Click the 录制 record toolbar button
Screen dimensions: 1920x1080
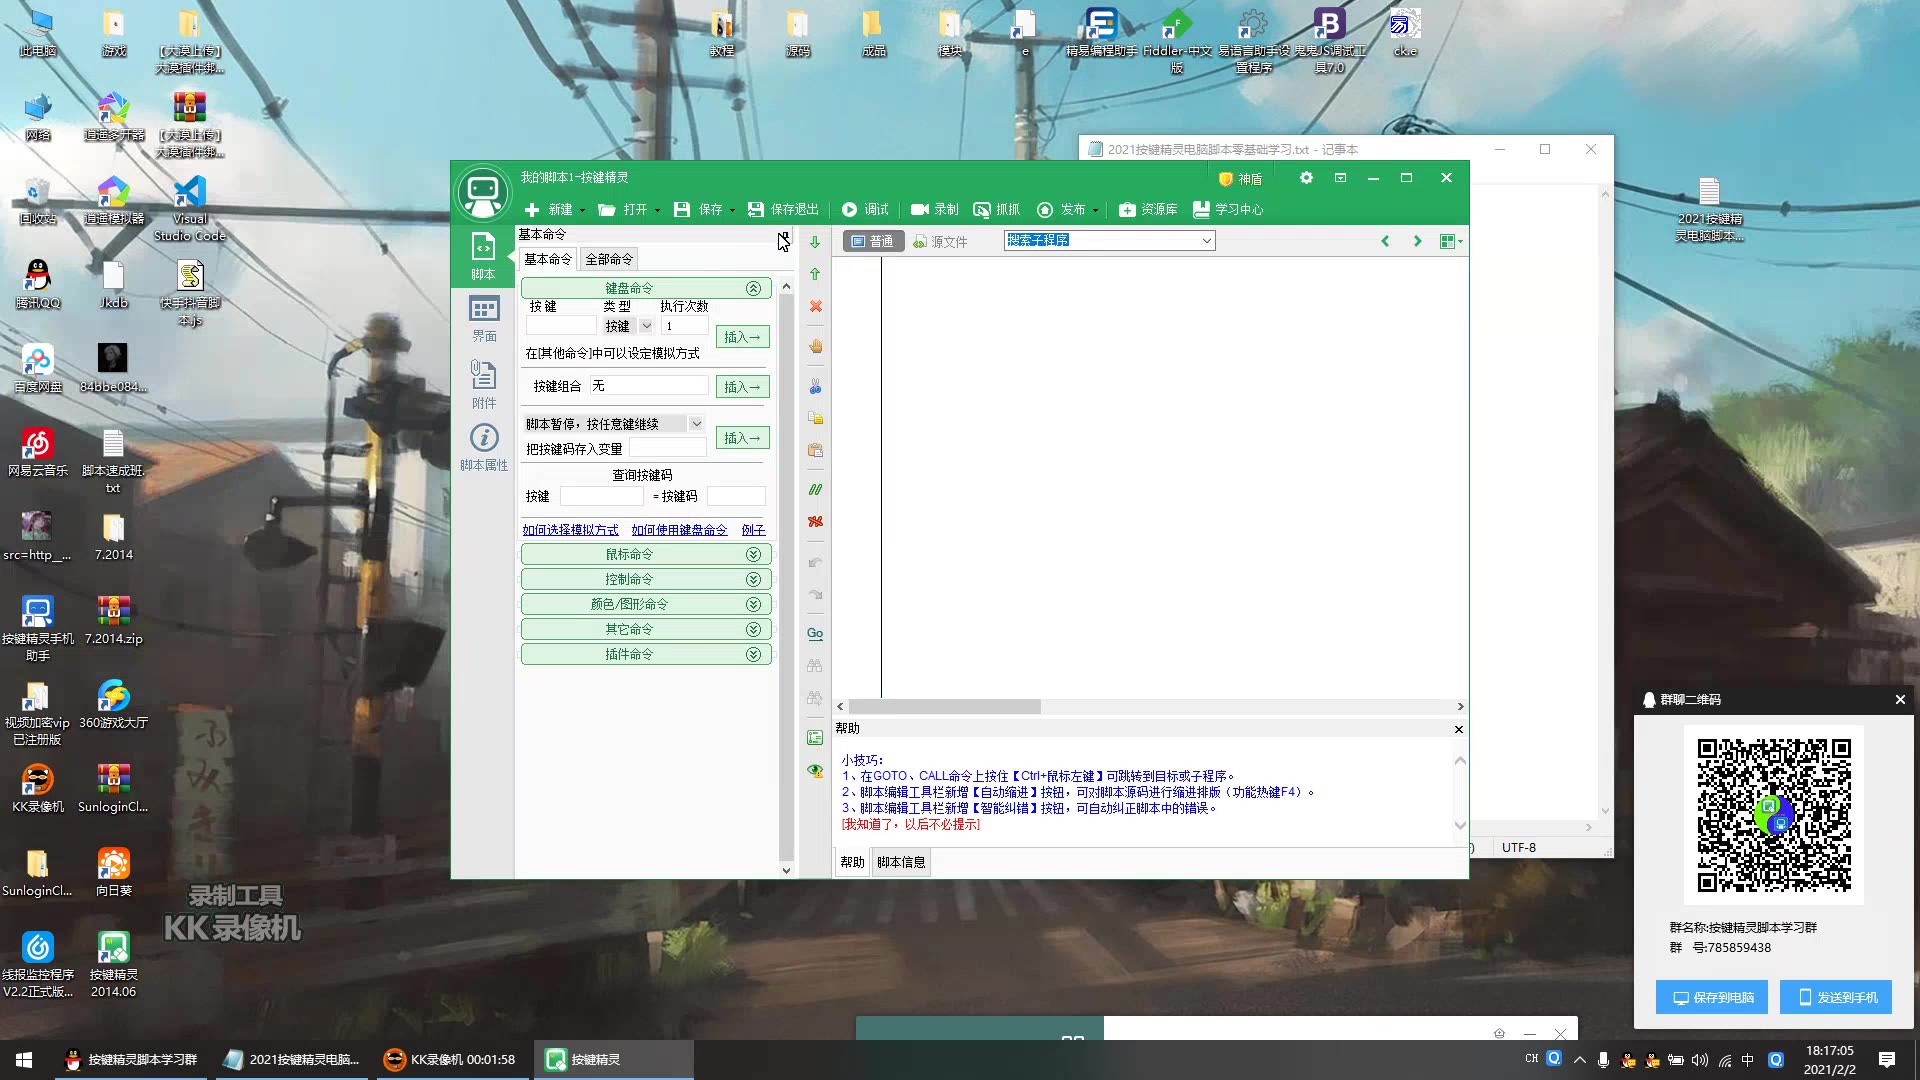tap(935, 209)
